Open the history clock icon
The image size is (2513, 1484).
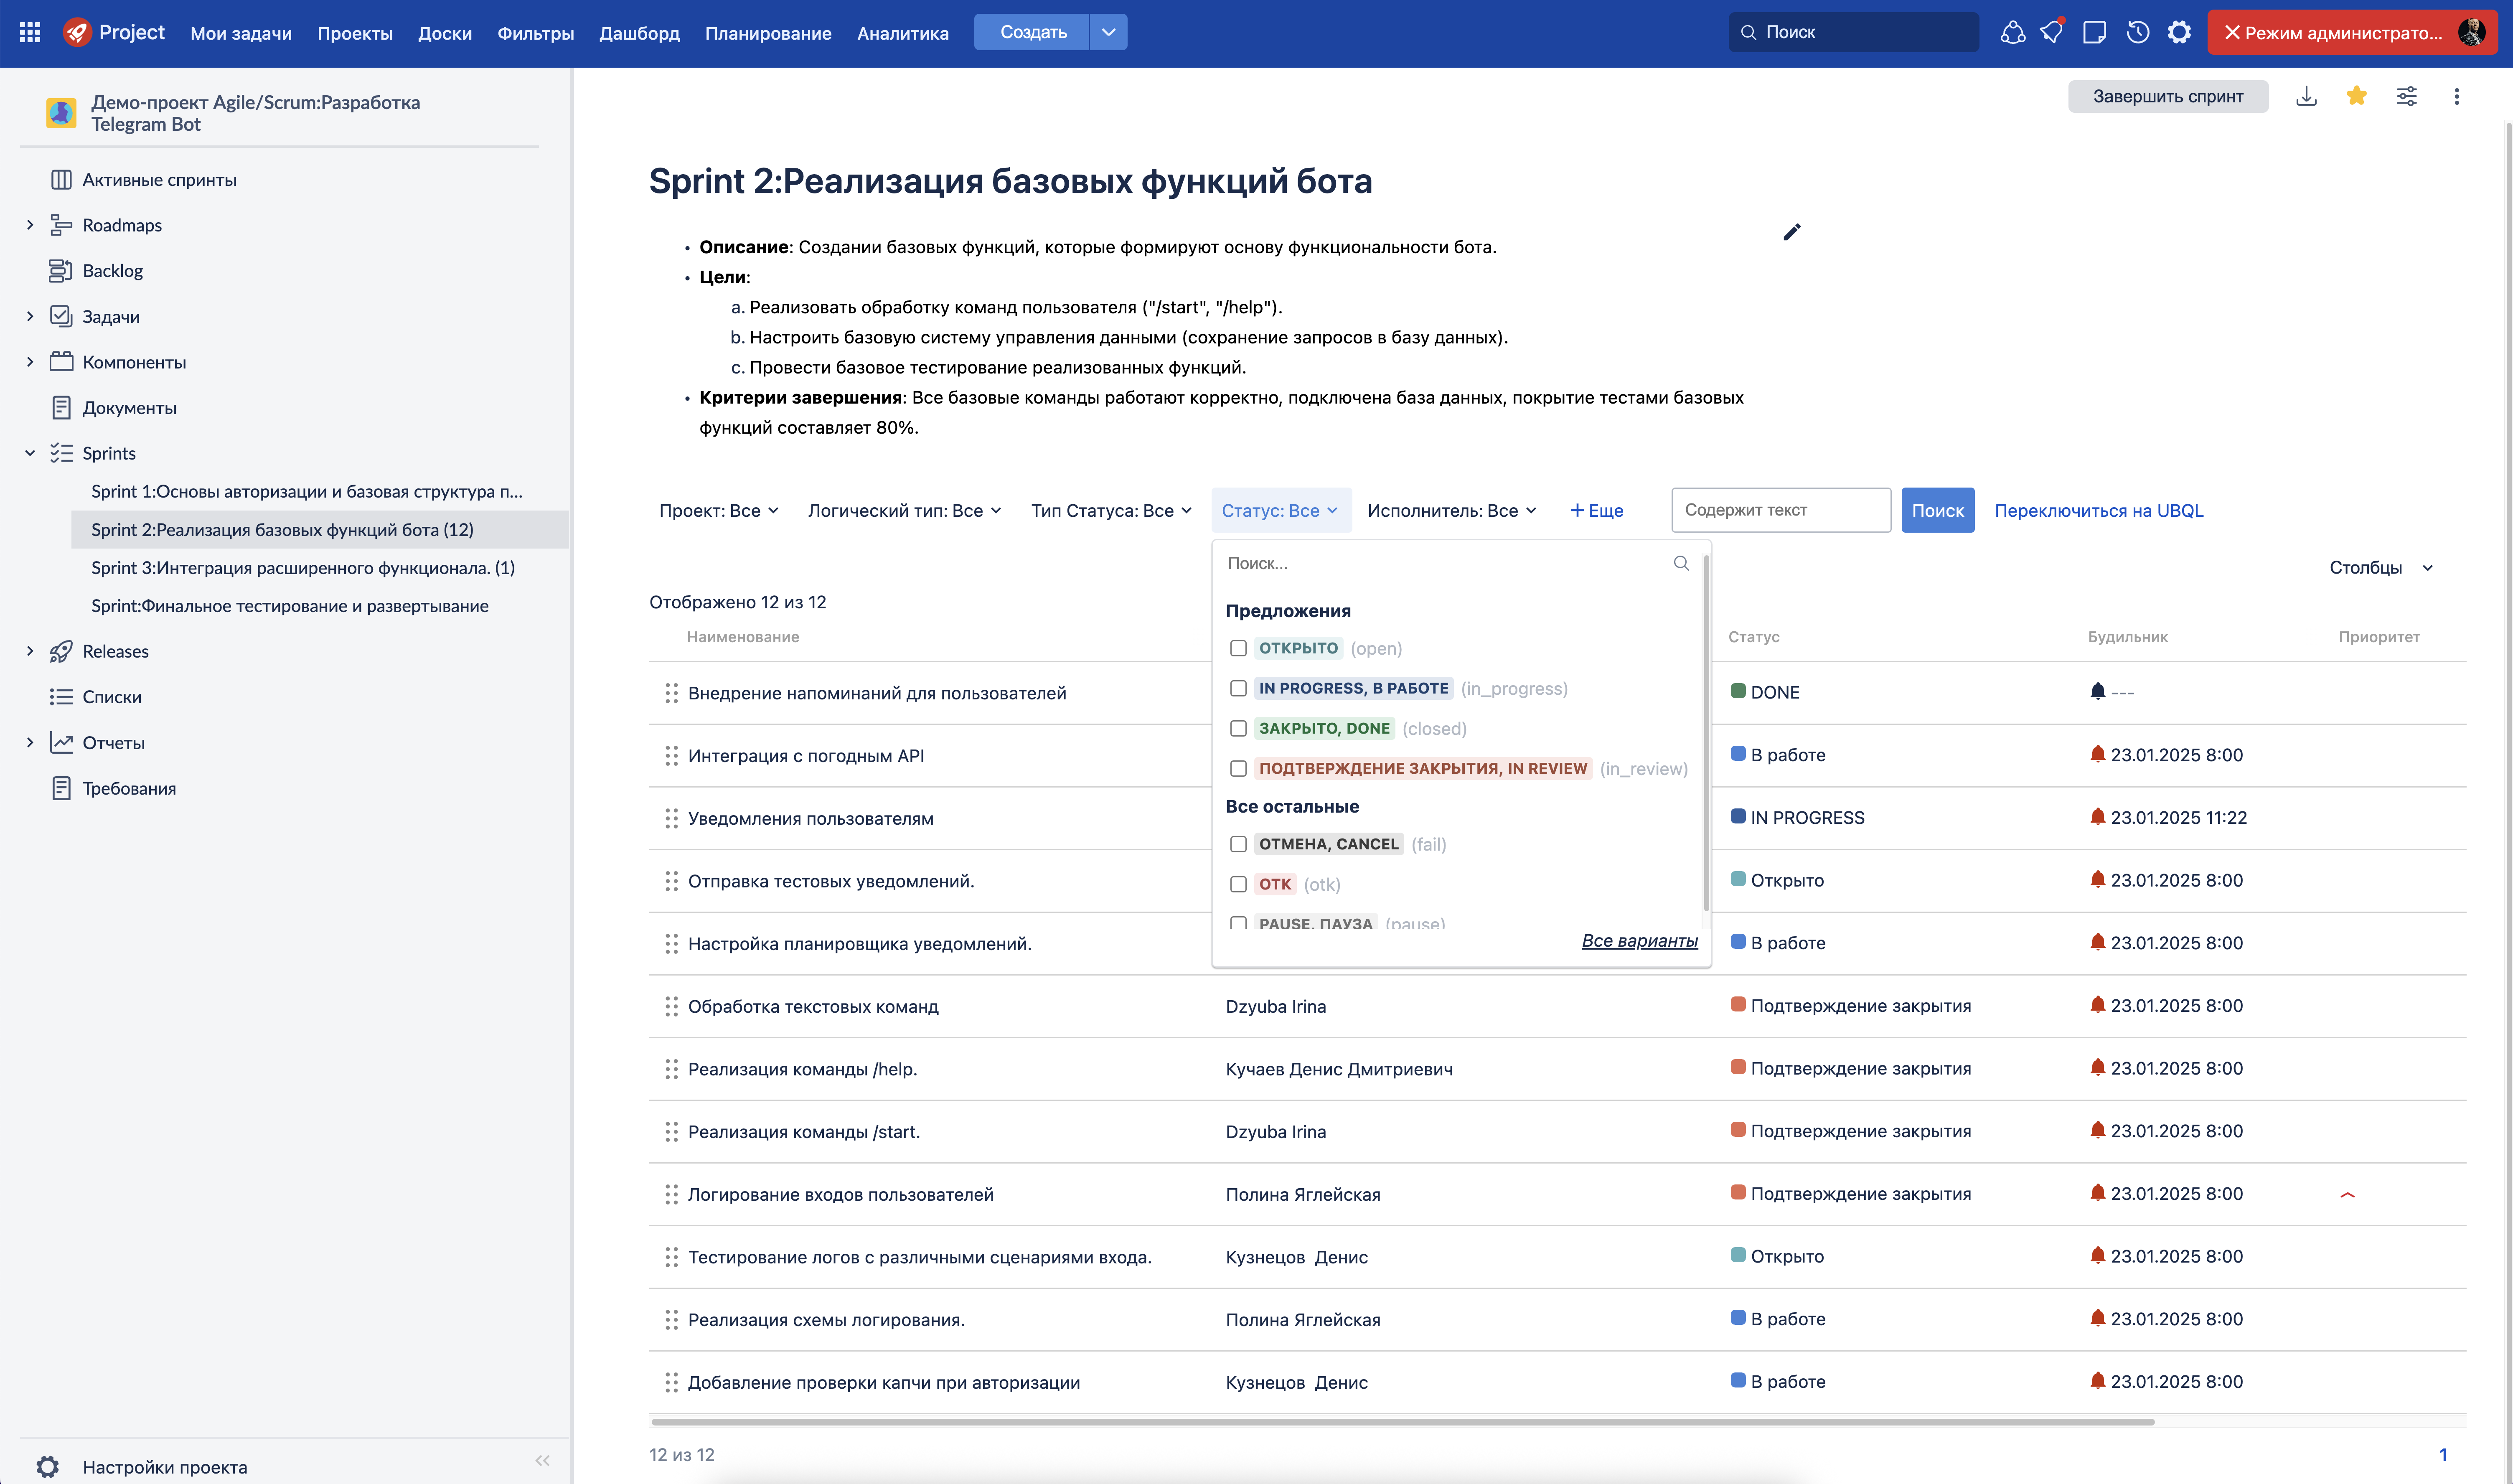(x=2137, y=32)
